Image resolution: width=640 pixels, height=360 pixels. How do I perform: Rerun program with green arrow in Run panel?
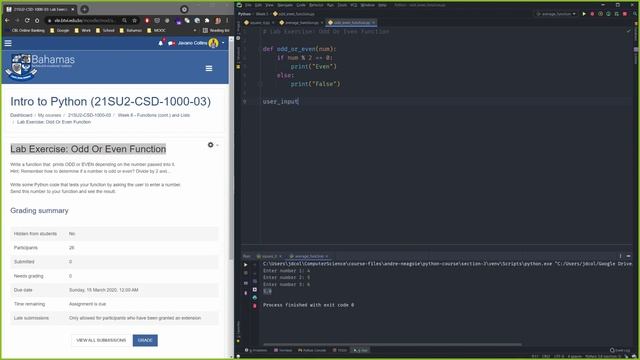(x=245, y=264)
